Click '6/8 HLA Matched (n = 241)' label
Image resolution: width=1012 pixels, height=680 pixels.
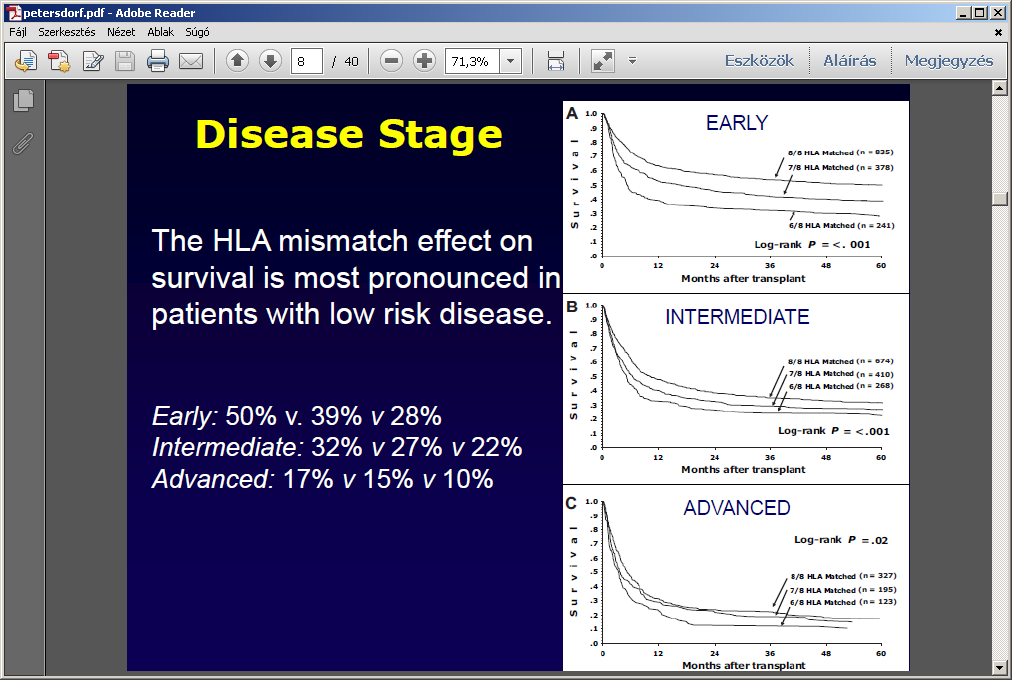tap(842, 225)
